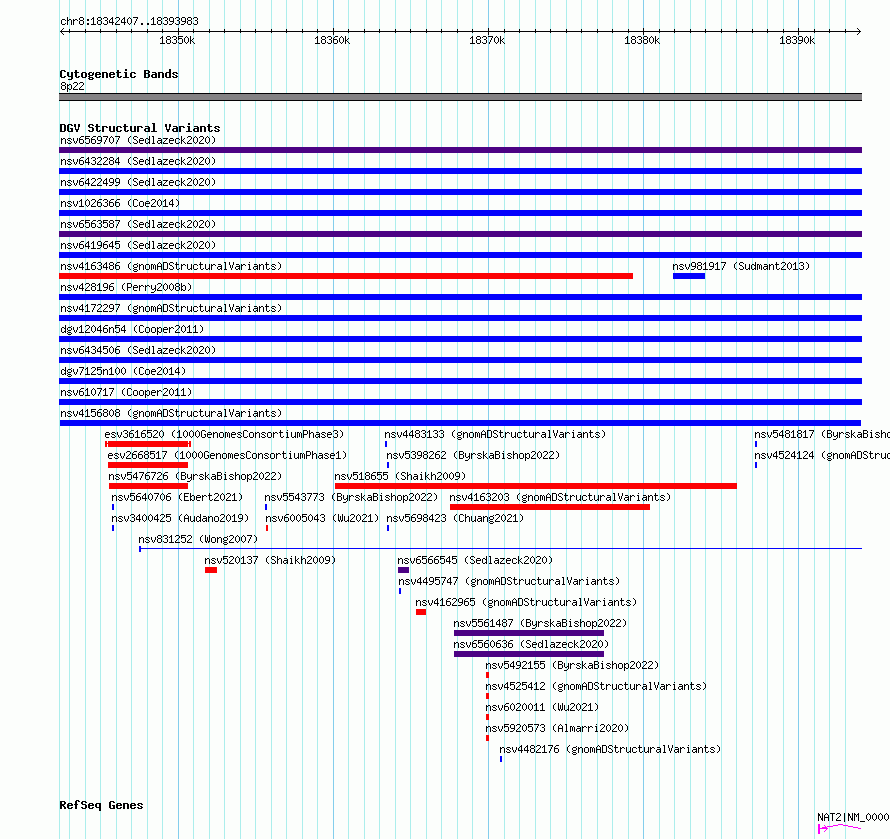Click nsv5481817 (ByrskaBishop) label
The image size is (890, 839).
821,434
